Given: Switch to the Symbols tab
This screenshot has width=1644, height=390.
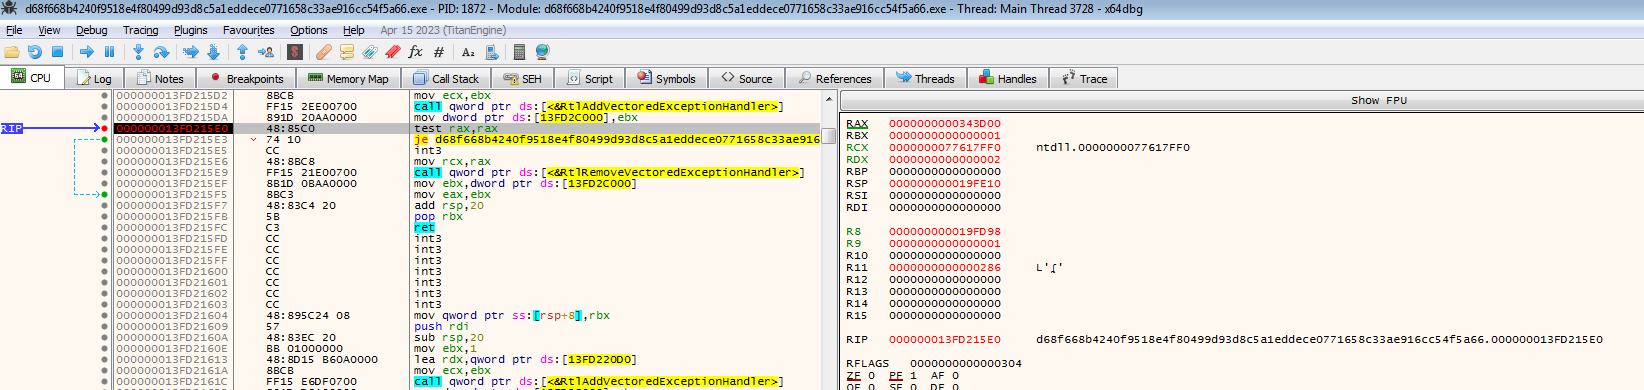Looking at the screenshot, I should (667, 78).
